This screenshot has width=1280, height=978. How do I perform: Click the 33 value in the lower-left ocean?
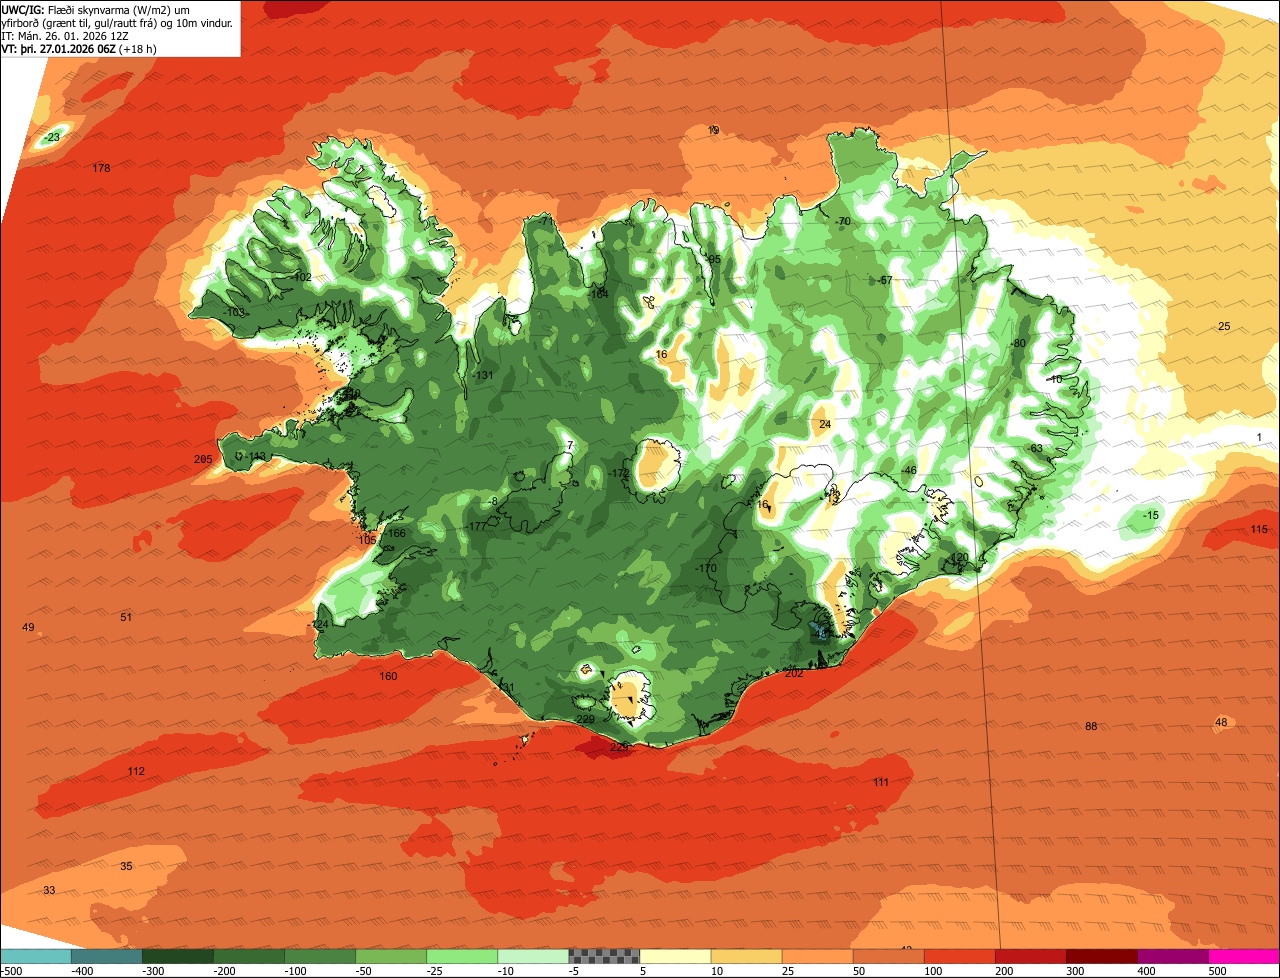[49, 891]
